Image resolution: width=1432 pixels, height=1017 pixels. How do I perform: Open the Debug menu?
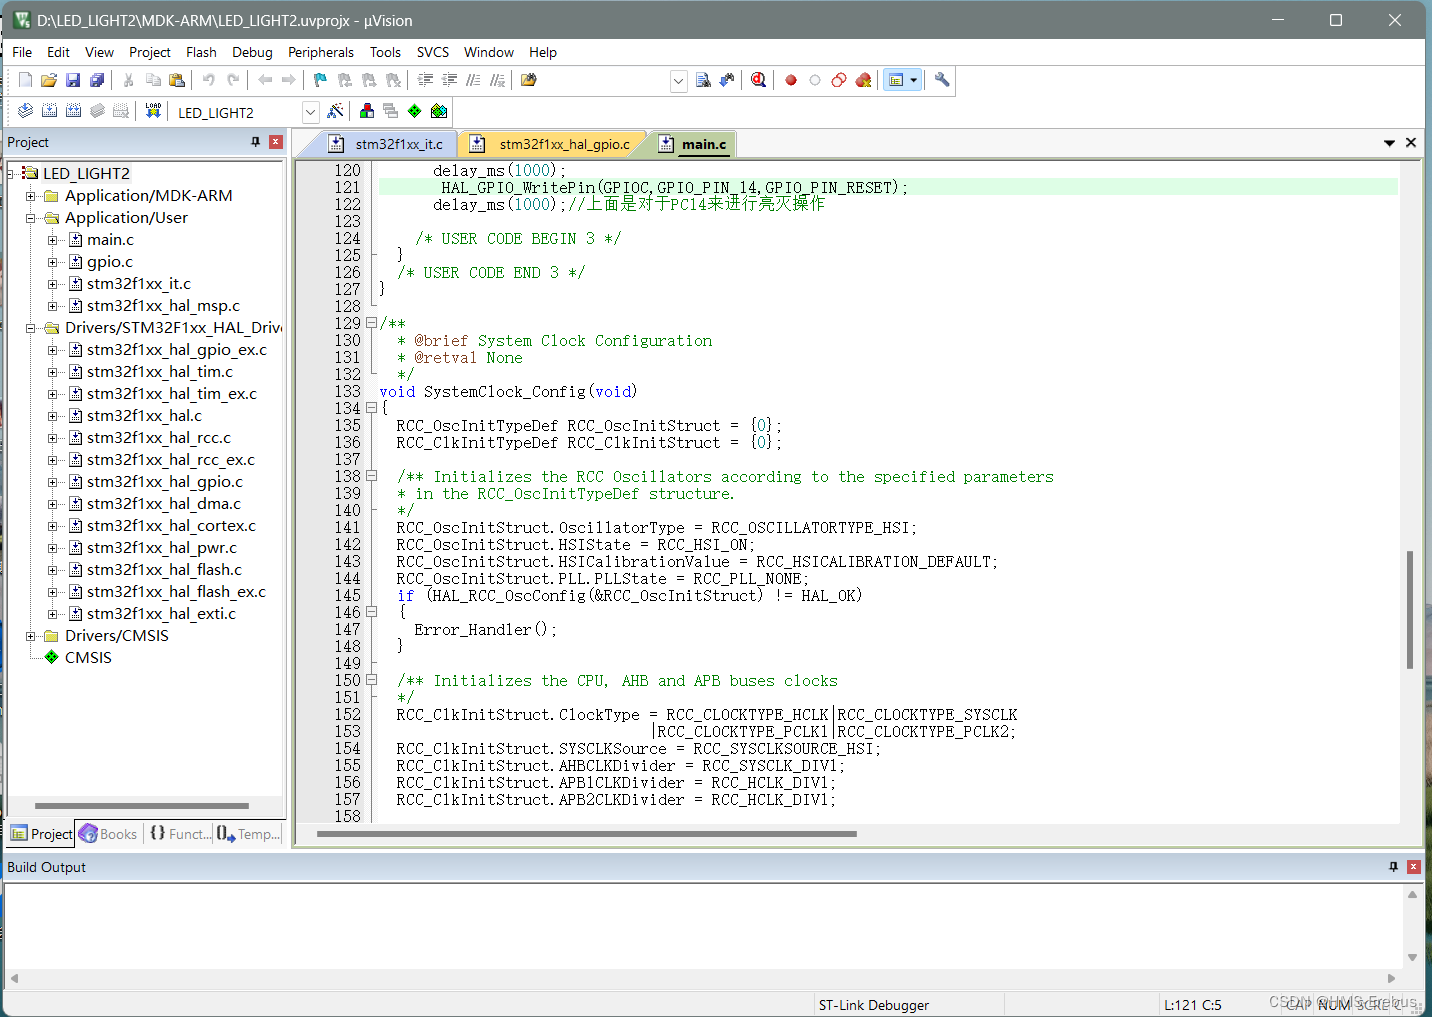[252, 52]
